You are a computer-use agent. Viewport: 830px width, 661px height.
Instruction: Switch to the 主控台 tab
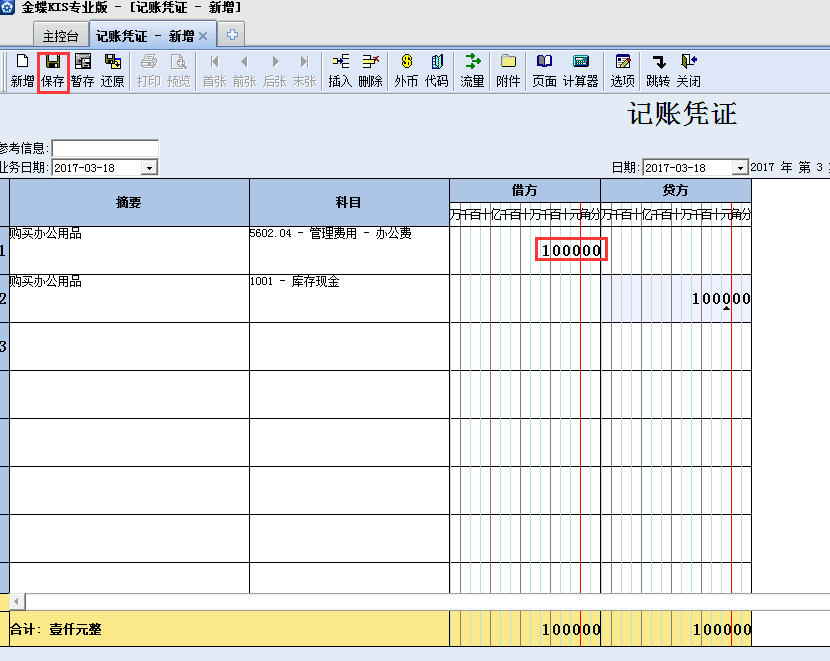tap(58, 33)
